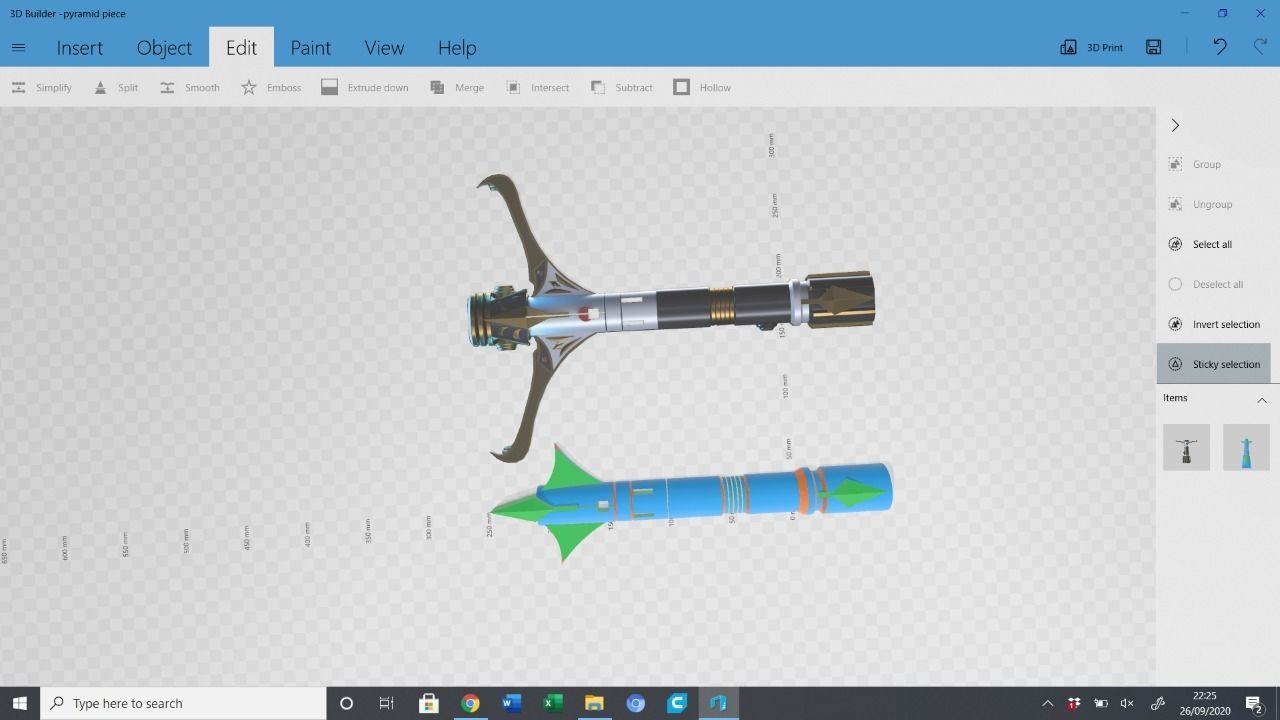
Task: Open Task View on the taskbar
Action: point(386,703)
